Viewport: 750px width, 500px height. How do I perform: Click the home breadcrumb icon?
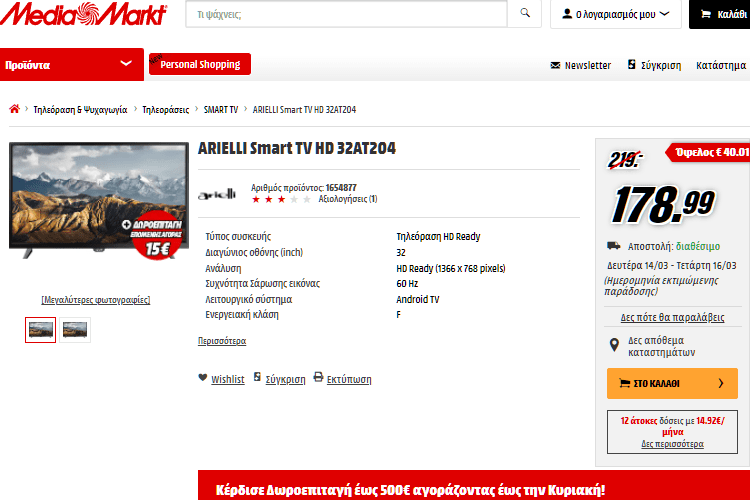click(x=14, y=109)
